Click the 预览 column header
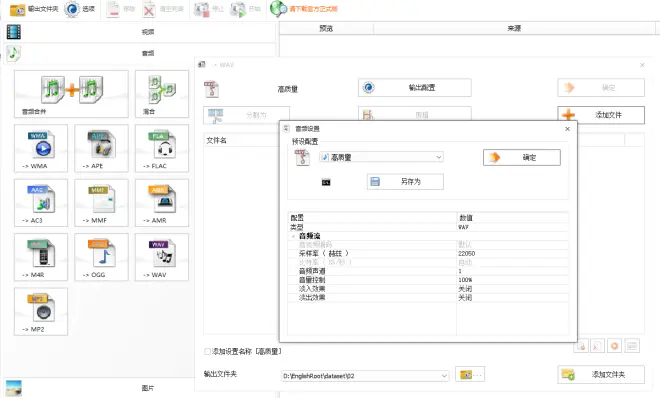This screenshot has height=398, width=660. click(326, 28)
